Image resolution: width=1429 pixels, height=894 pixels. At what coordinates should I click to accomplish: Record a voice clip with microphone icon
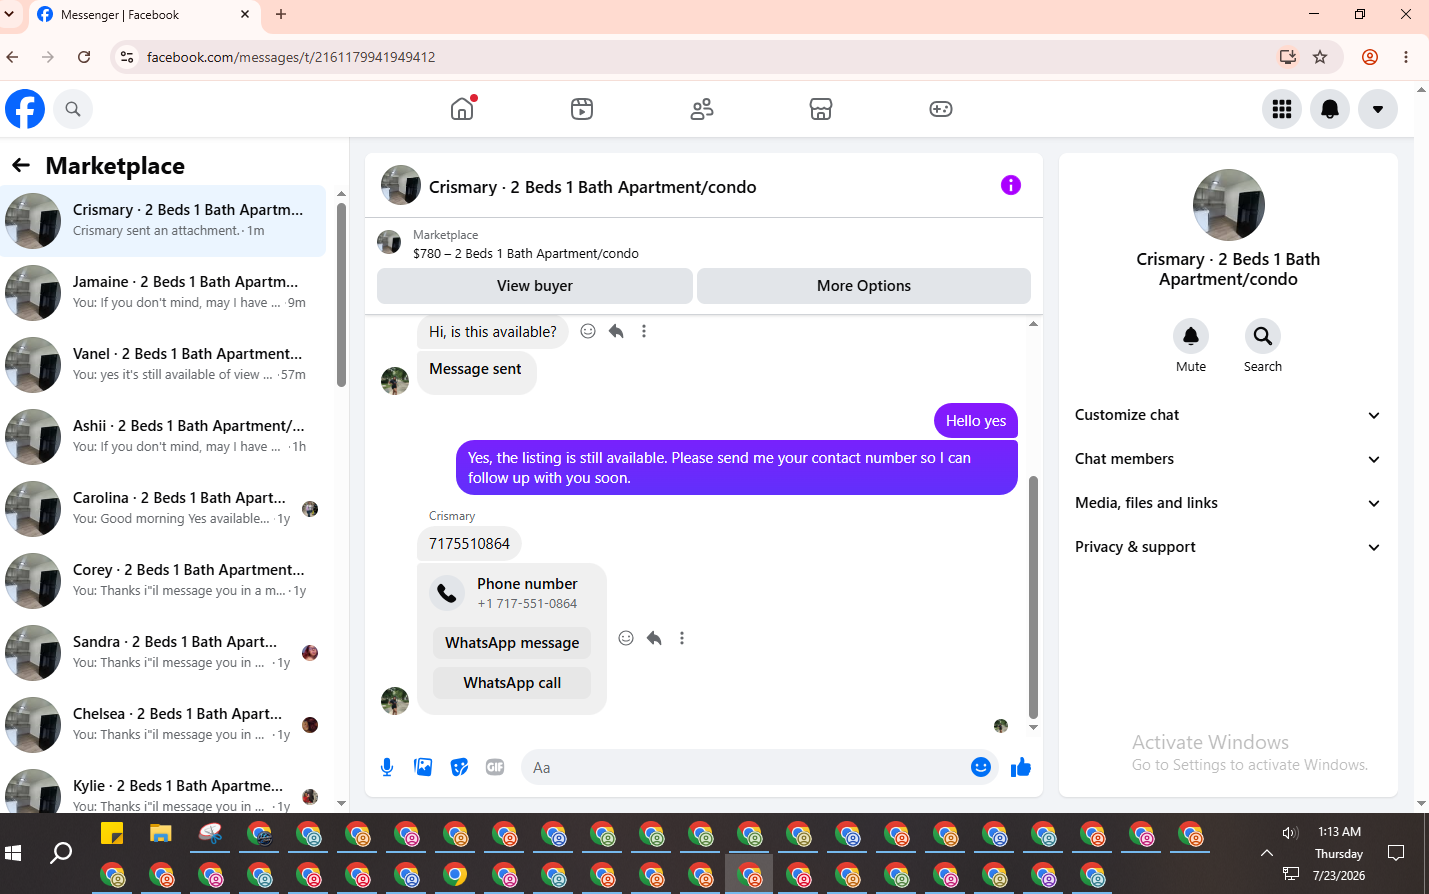(387, 767)
